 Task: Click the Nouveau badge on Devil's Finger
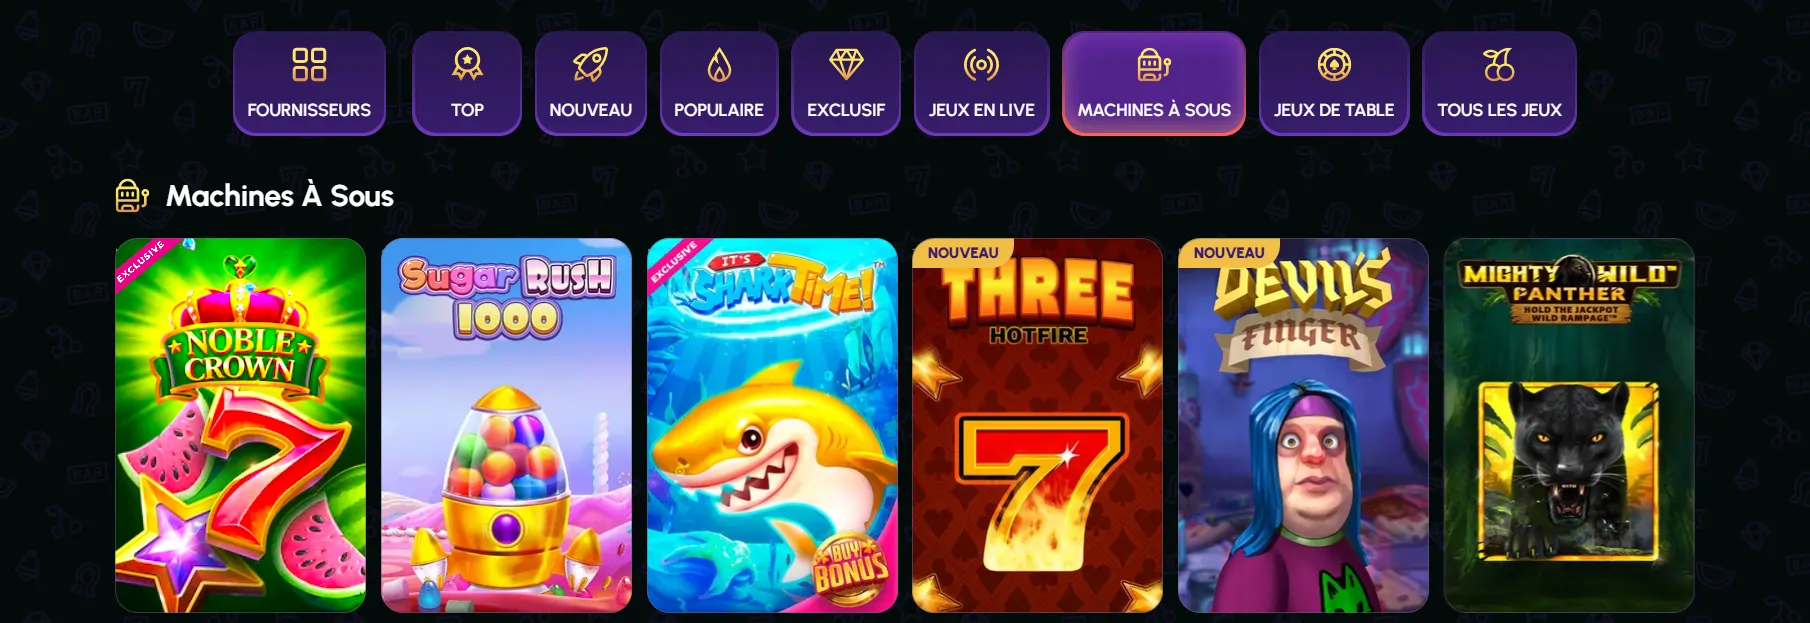tap(1229, 253)
